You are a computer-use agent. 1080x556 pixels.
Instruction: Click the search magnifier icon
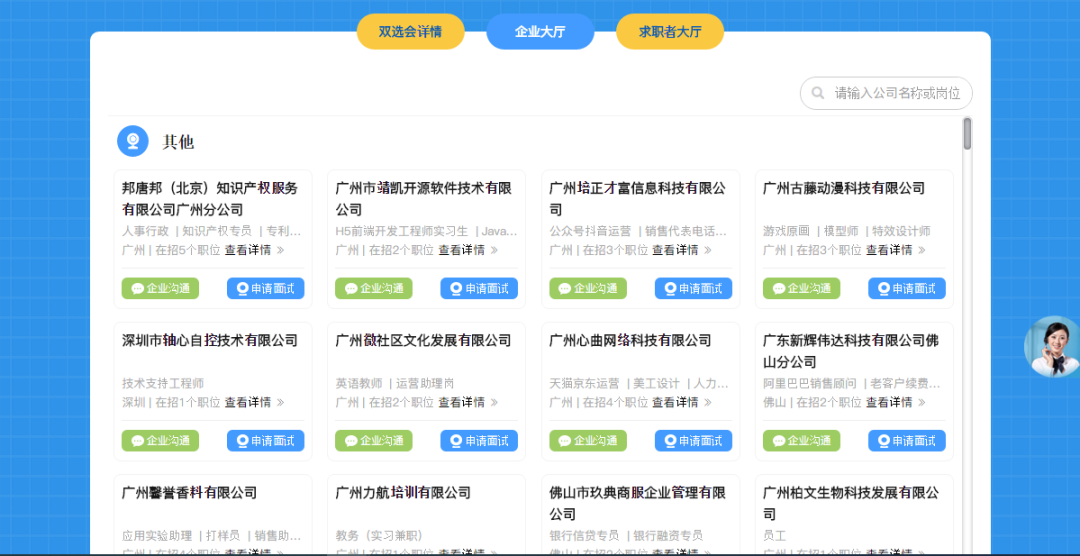point(818,93)
